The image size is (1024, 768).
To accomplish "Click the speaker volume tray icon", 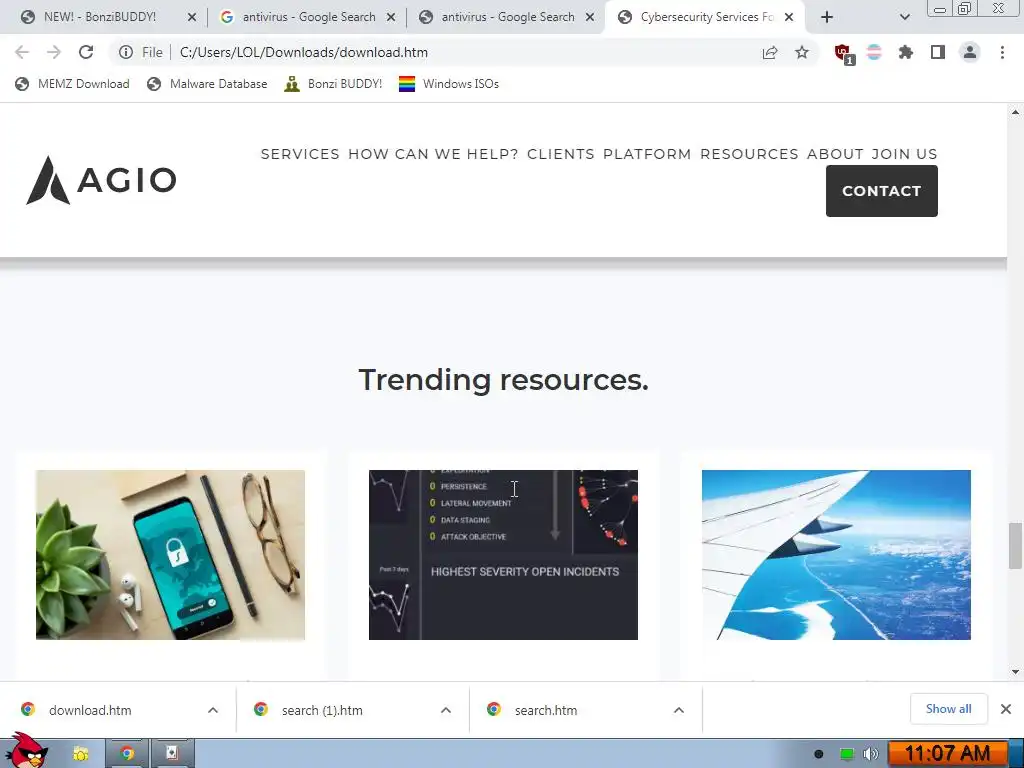I will 871,754.
